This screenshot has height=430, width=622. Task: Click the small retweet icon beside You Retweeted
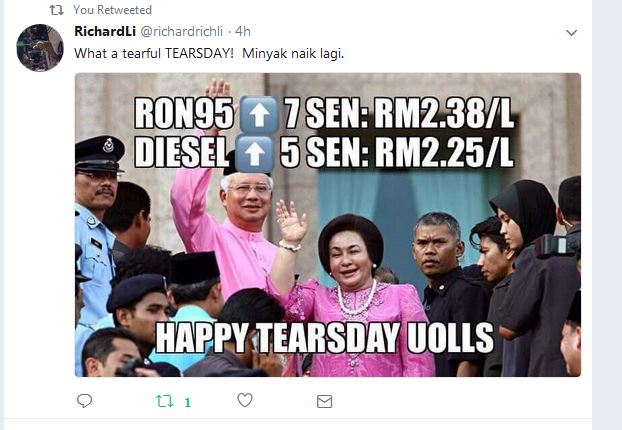click(57, 10)
